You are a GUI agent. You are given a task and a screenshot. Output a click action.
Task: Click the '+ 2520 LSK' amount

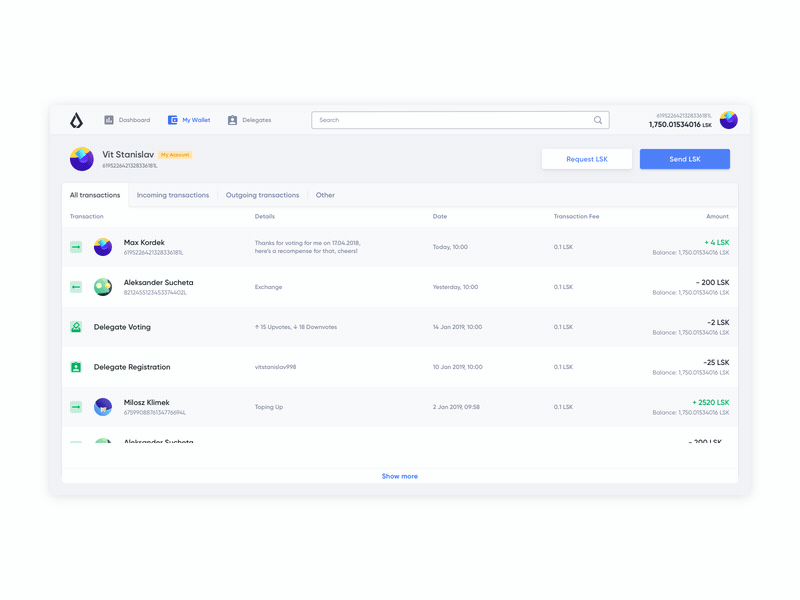(711, 403)
